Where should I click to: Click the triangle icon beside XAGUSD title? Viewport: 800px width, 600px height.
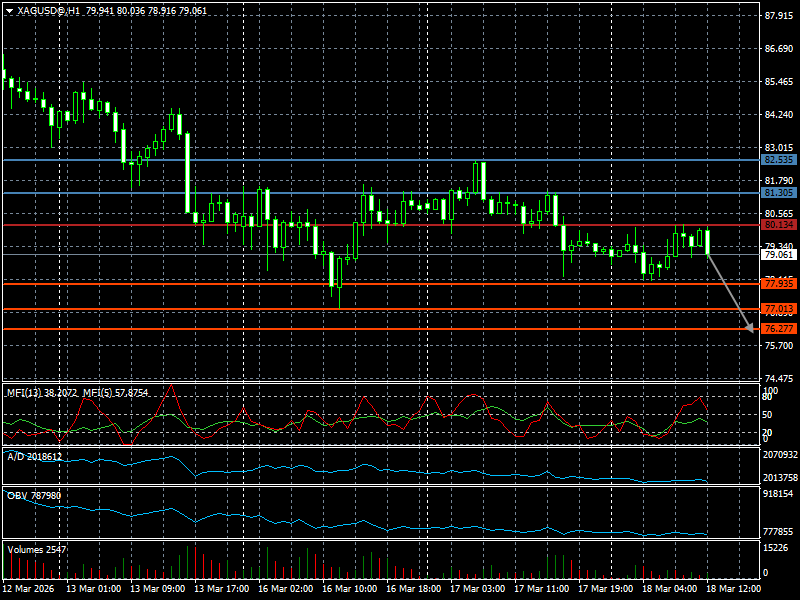tap(9, 10)
